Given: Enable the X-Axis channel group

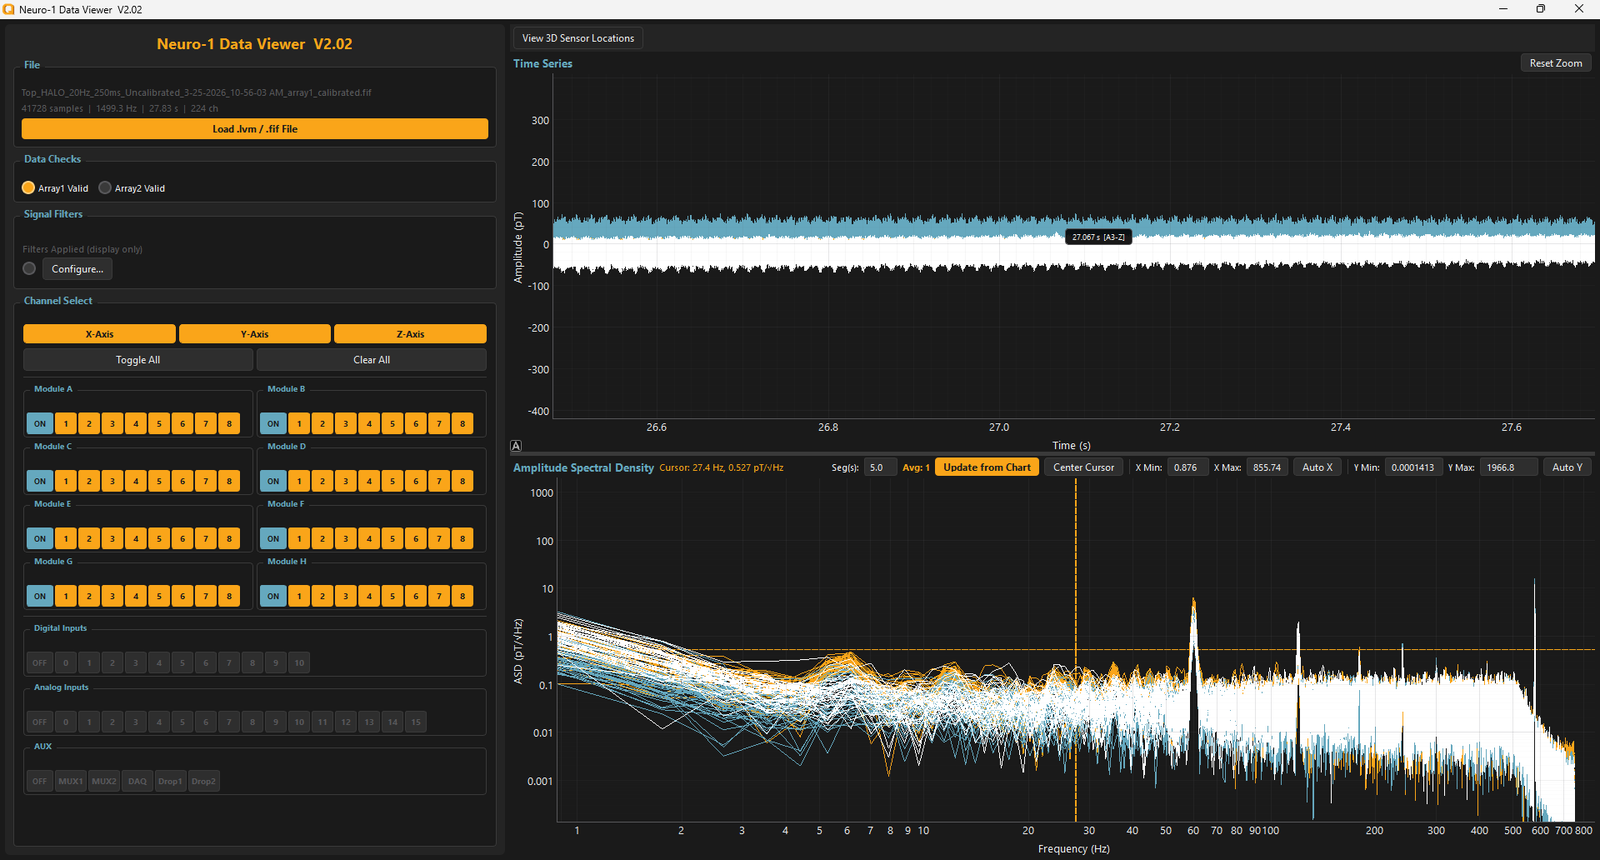Looking at the screenshot, I should coord(99,334).
